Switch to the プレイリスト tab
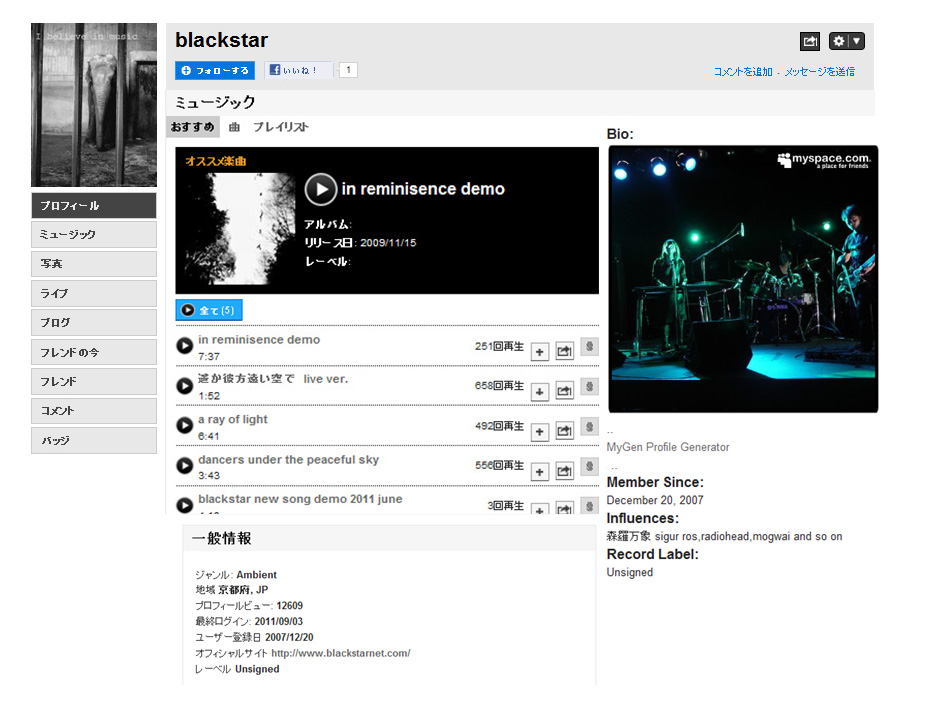The width and height of the screenshot is (929, 701). (x=281, y=127)
